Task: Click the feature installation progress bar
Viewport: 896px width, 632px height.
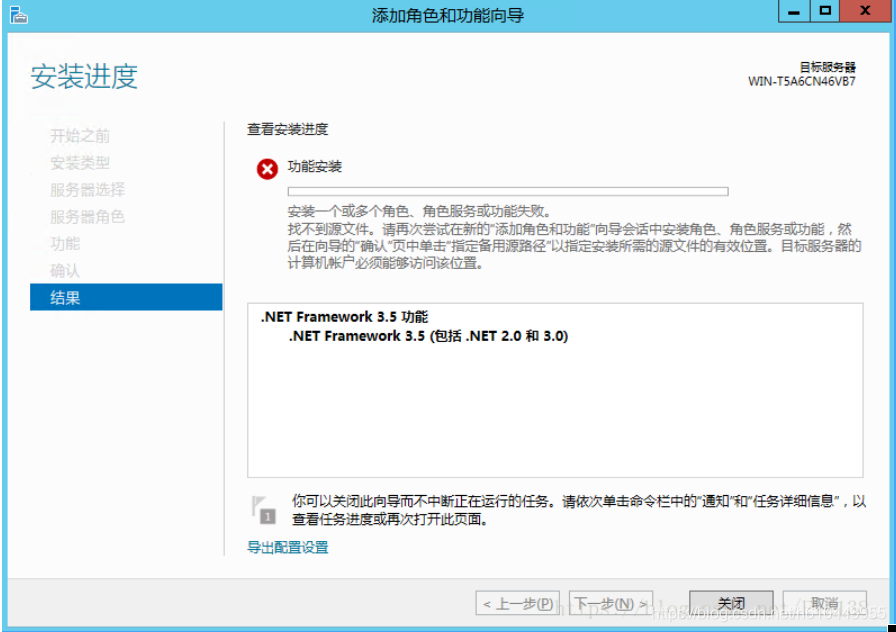Action: click(x=508, y=191)
